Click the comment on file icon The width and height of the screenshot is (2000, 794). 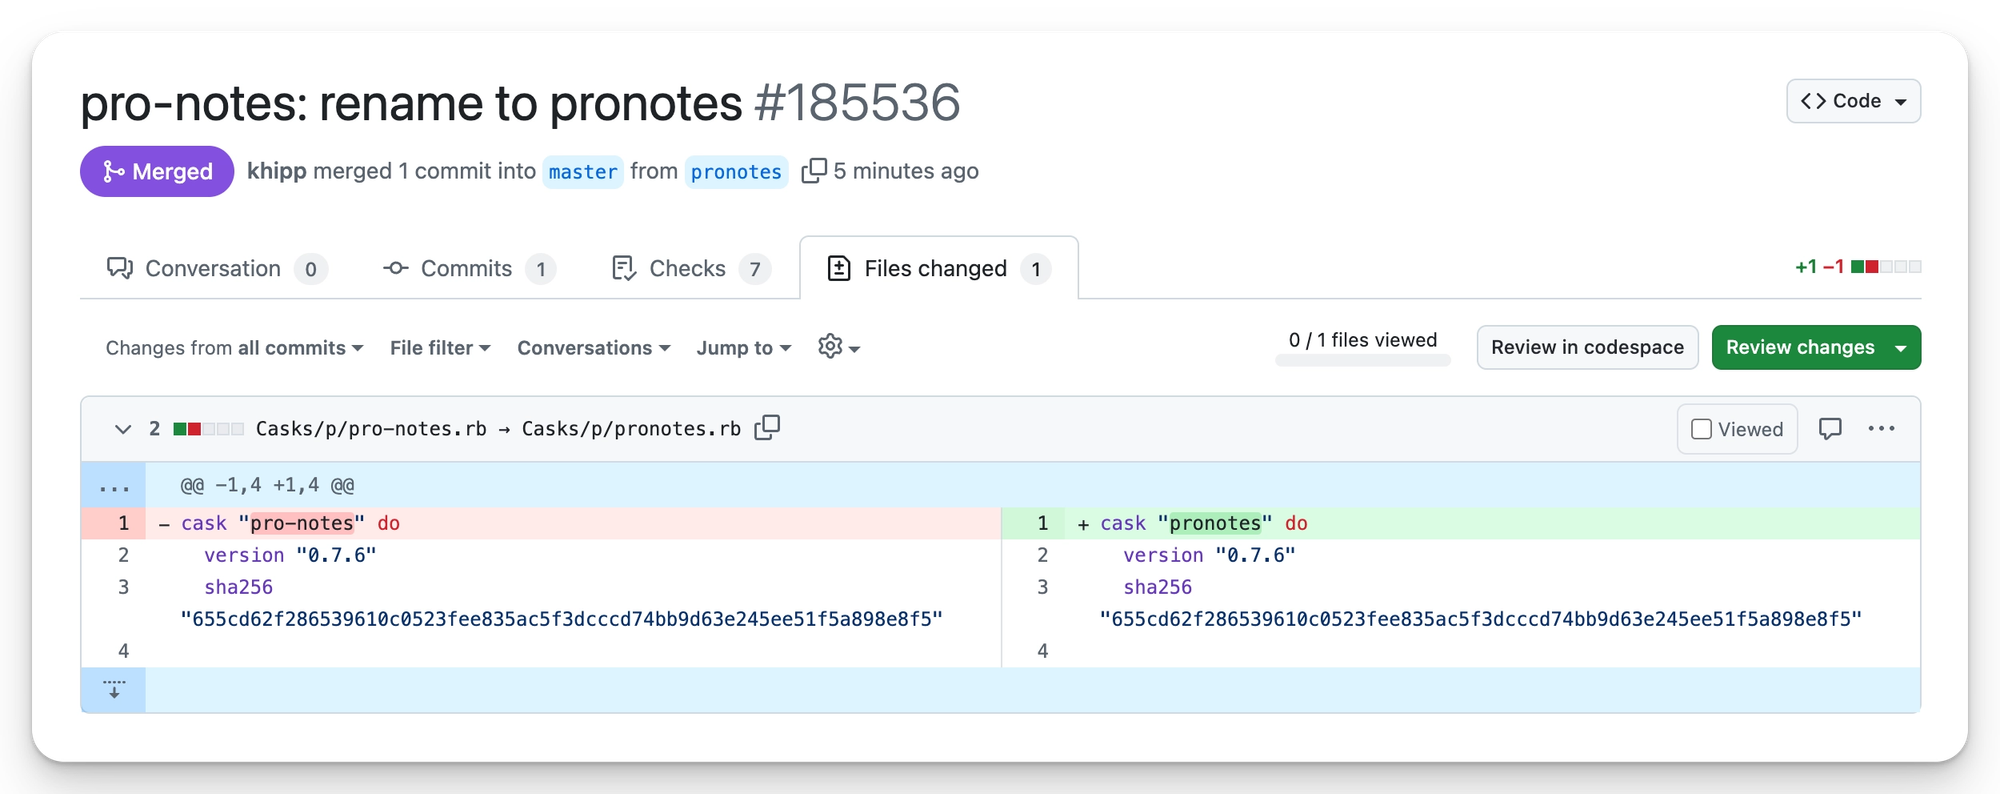pyautogui.click(x=1830, y=429)
